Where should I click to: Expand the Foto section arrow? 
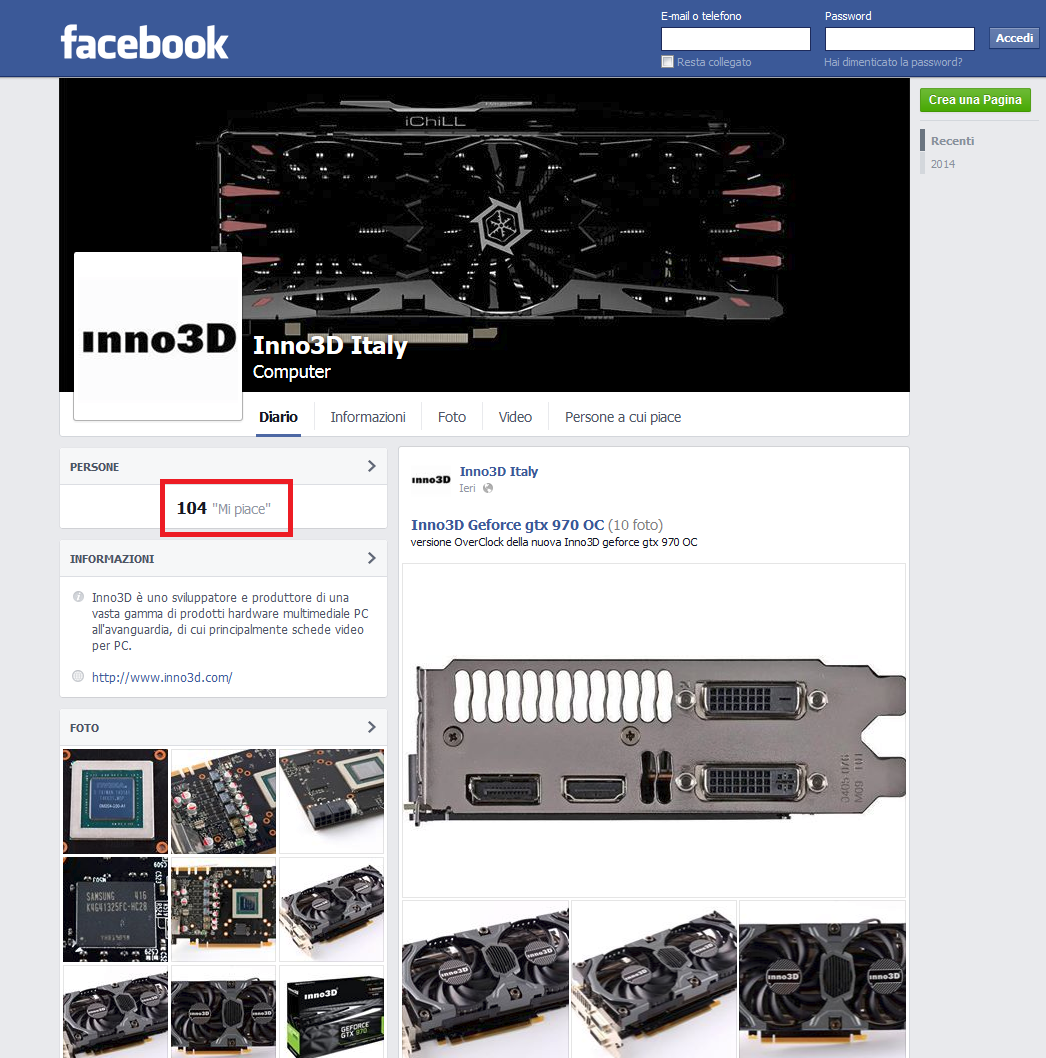(371, 727)
